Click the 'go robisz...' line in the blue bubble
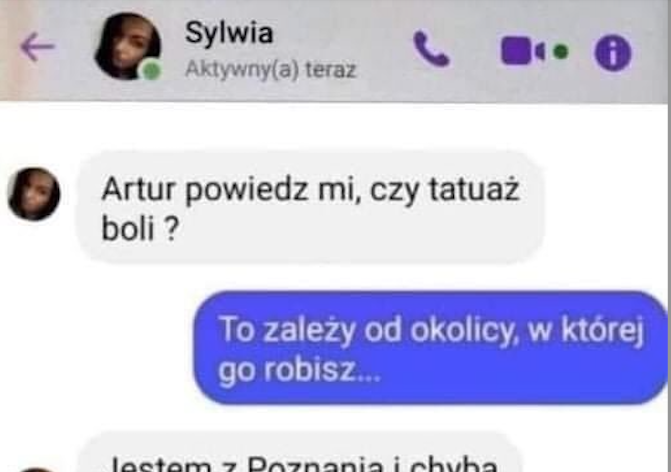This screenshot has width=671, height=472. point(299,369)
